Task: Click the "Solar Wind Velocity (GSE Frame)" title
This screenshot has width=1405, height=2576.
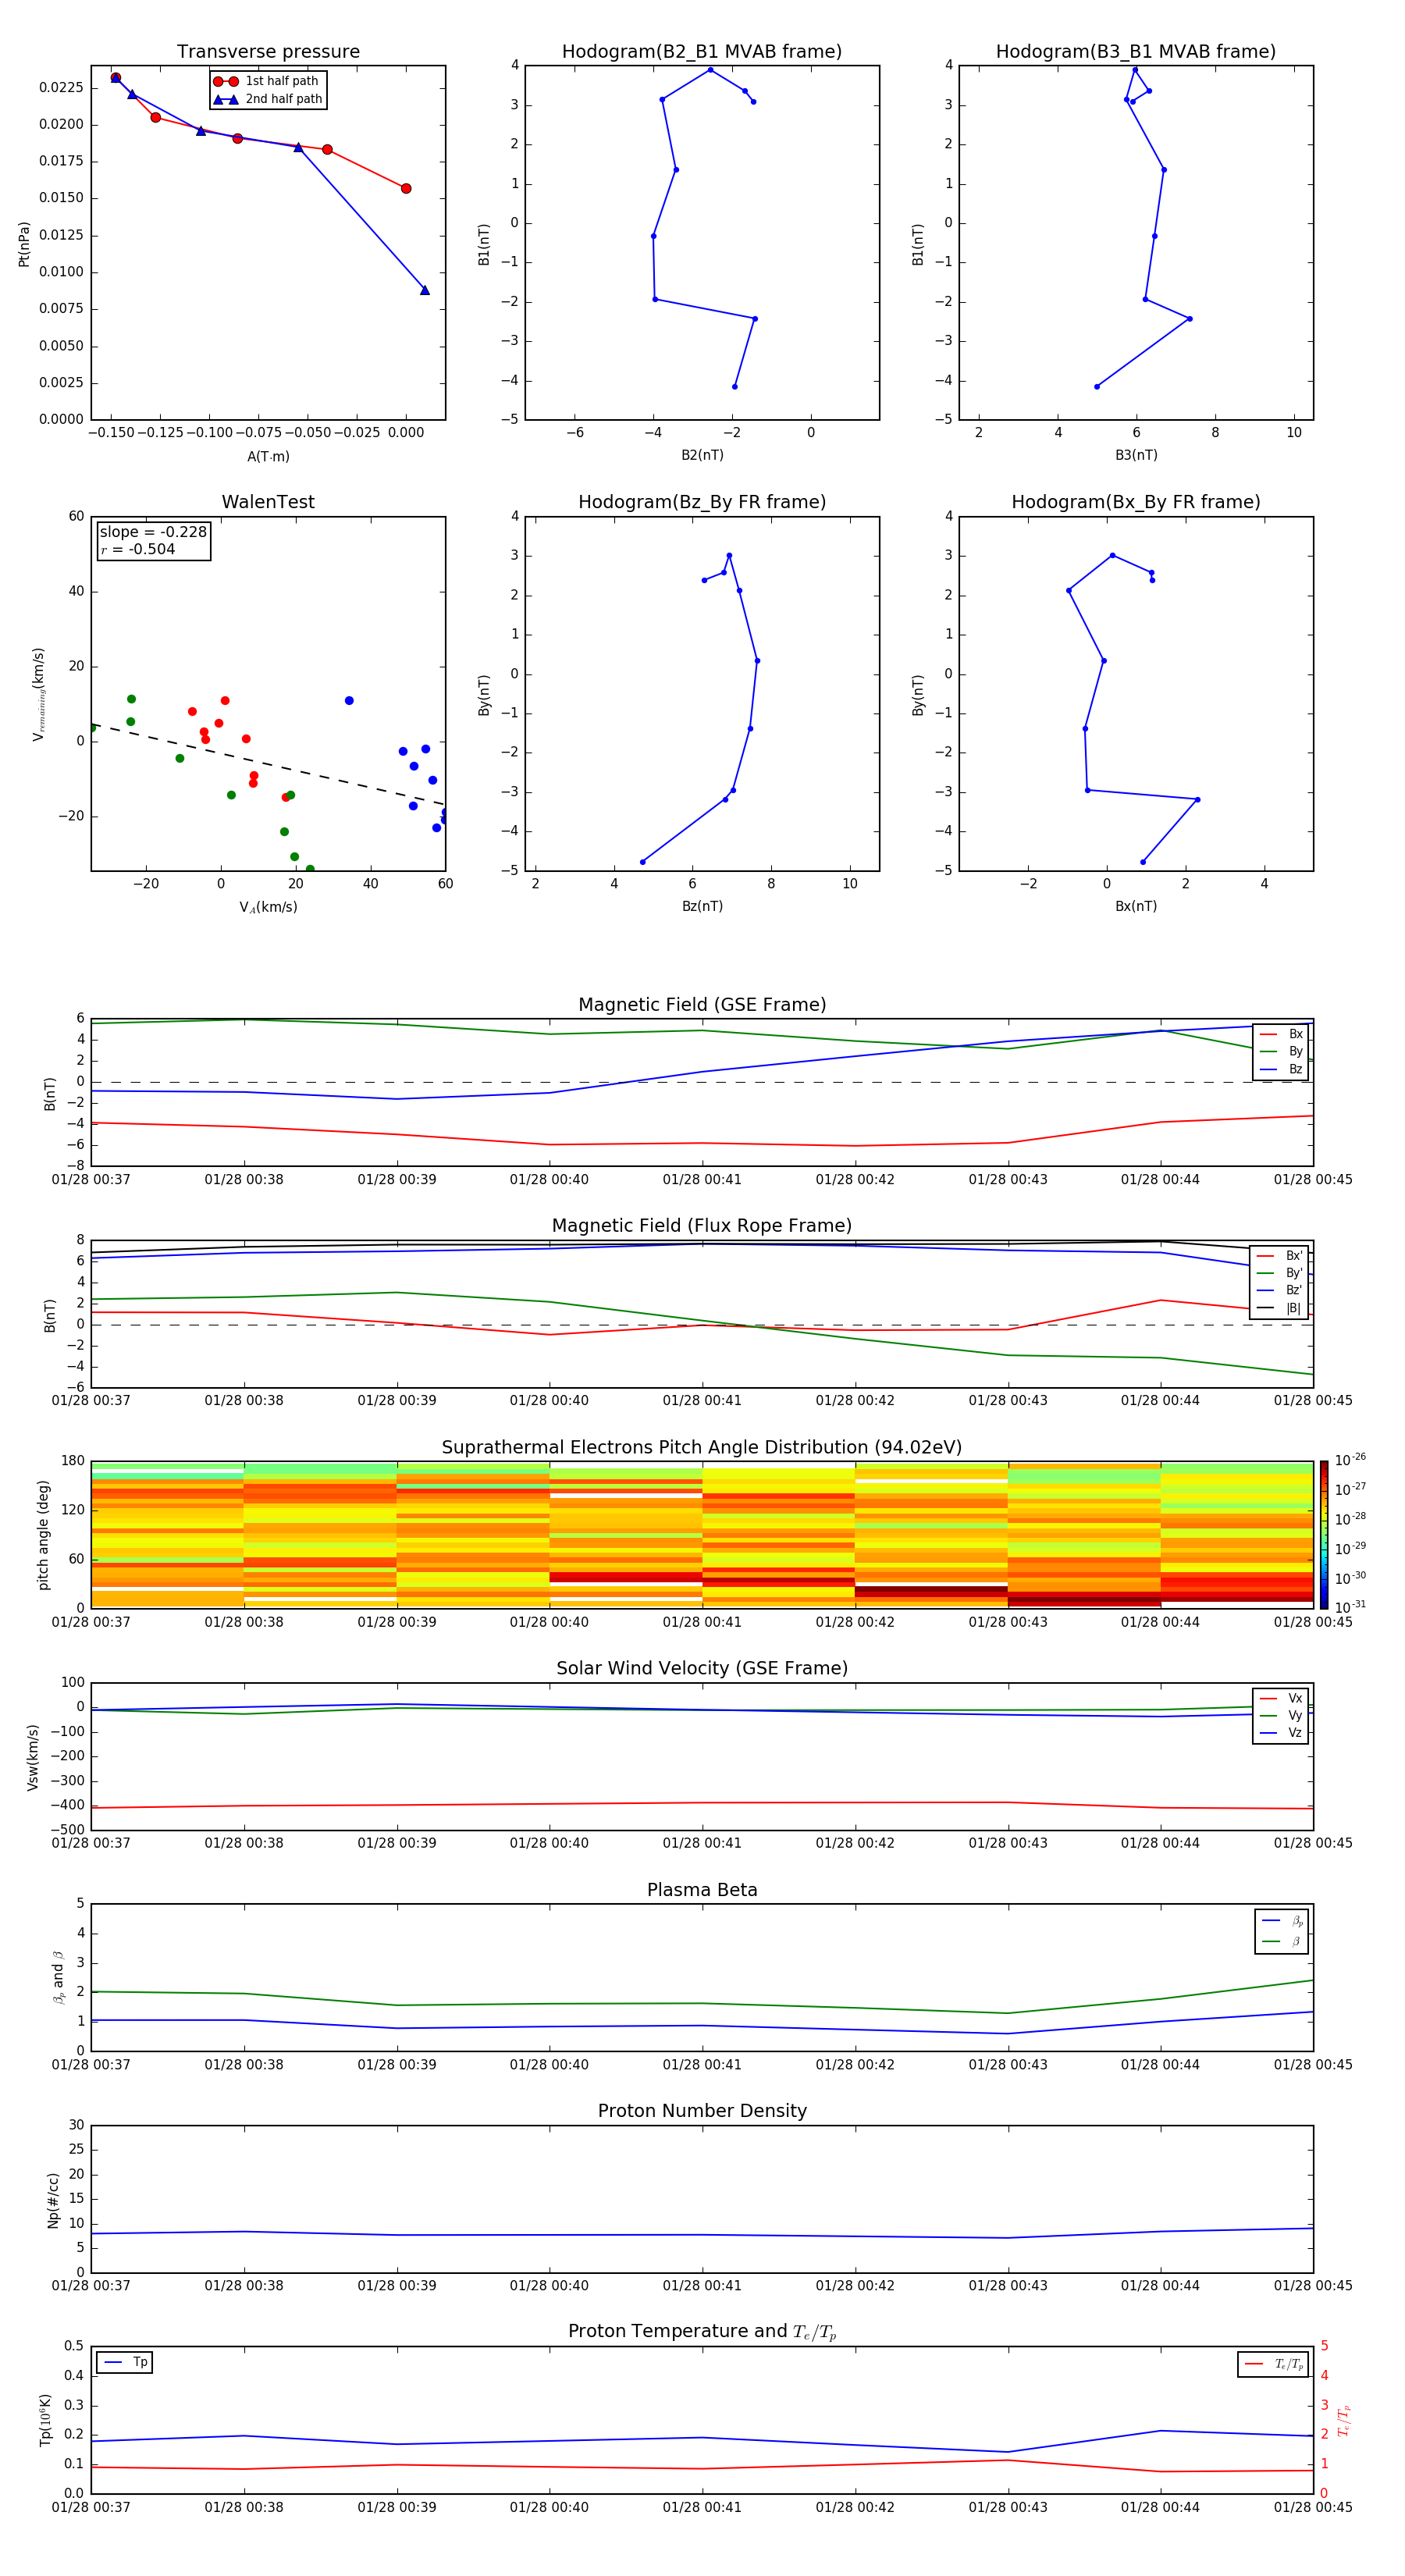Action: [x=702, y=1669]
